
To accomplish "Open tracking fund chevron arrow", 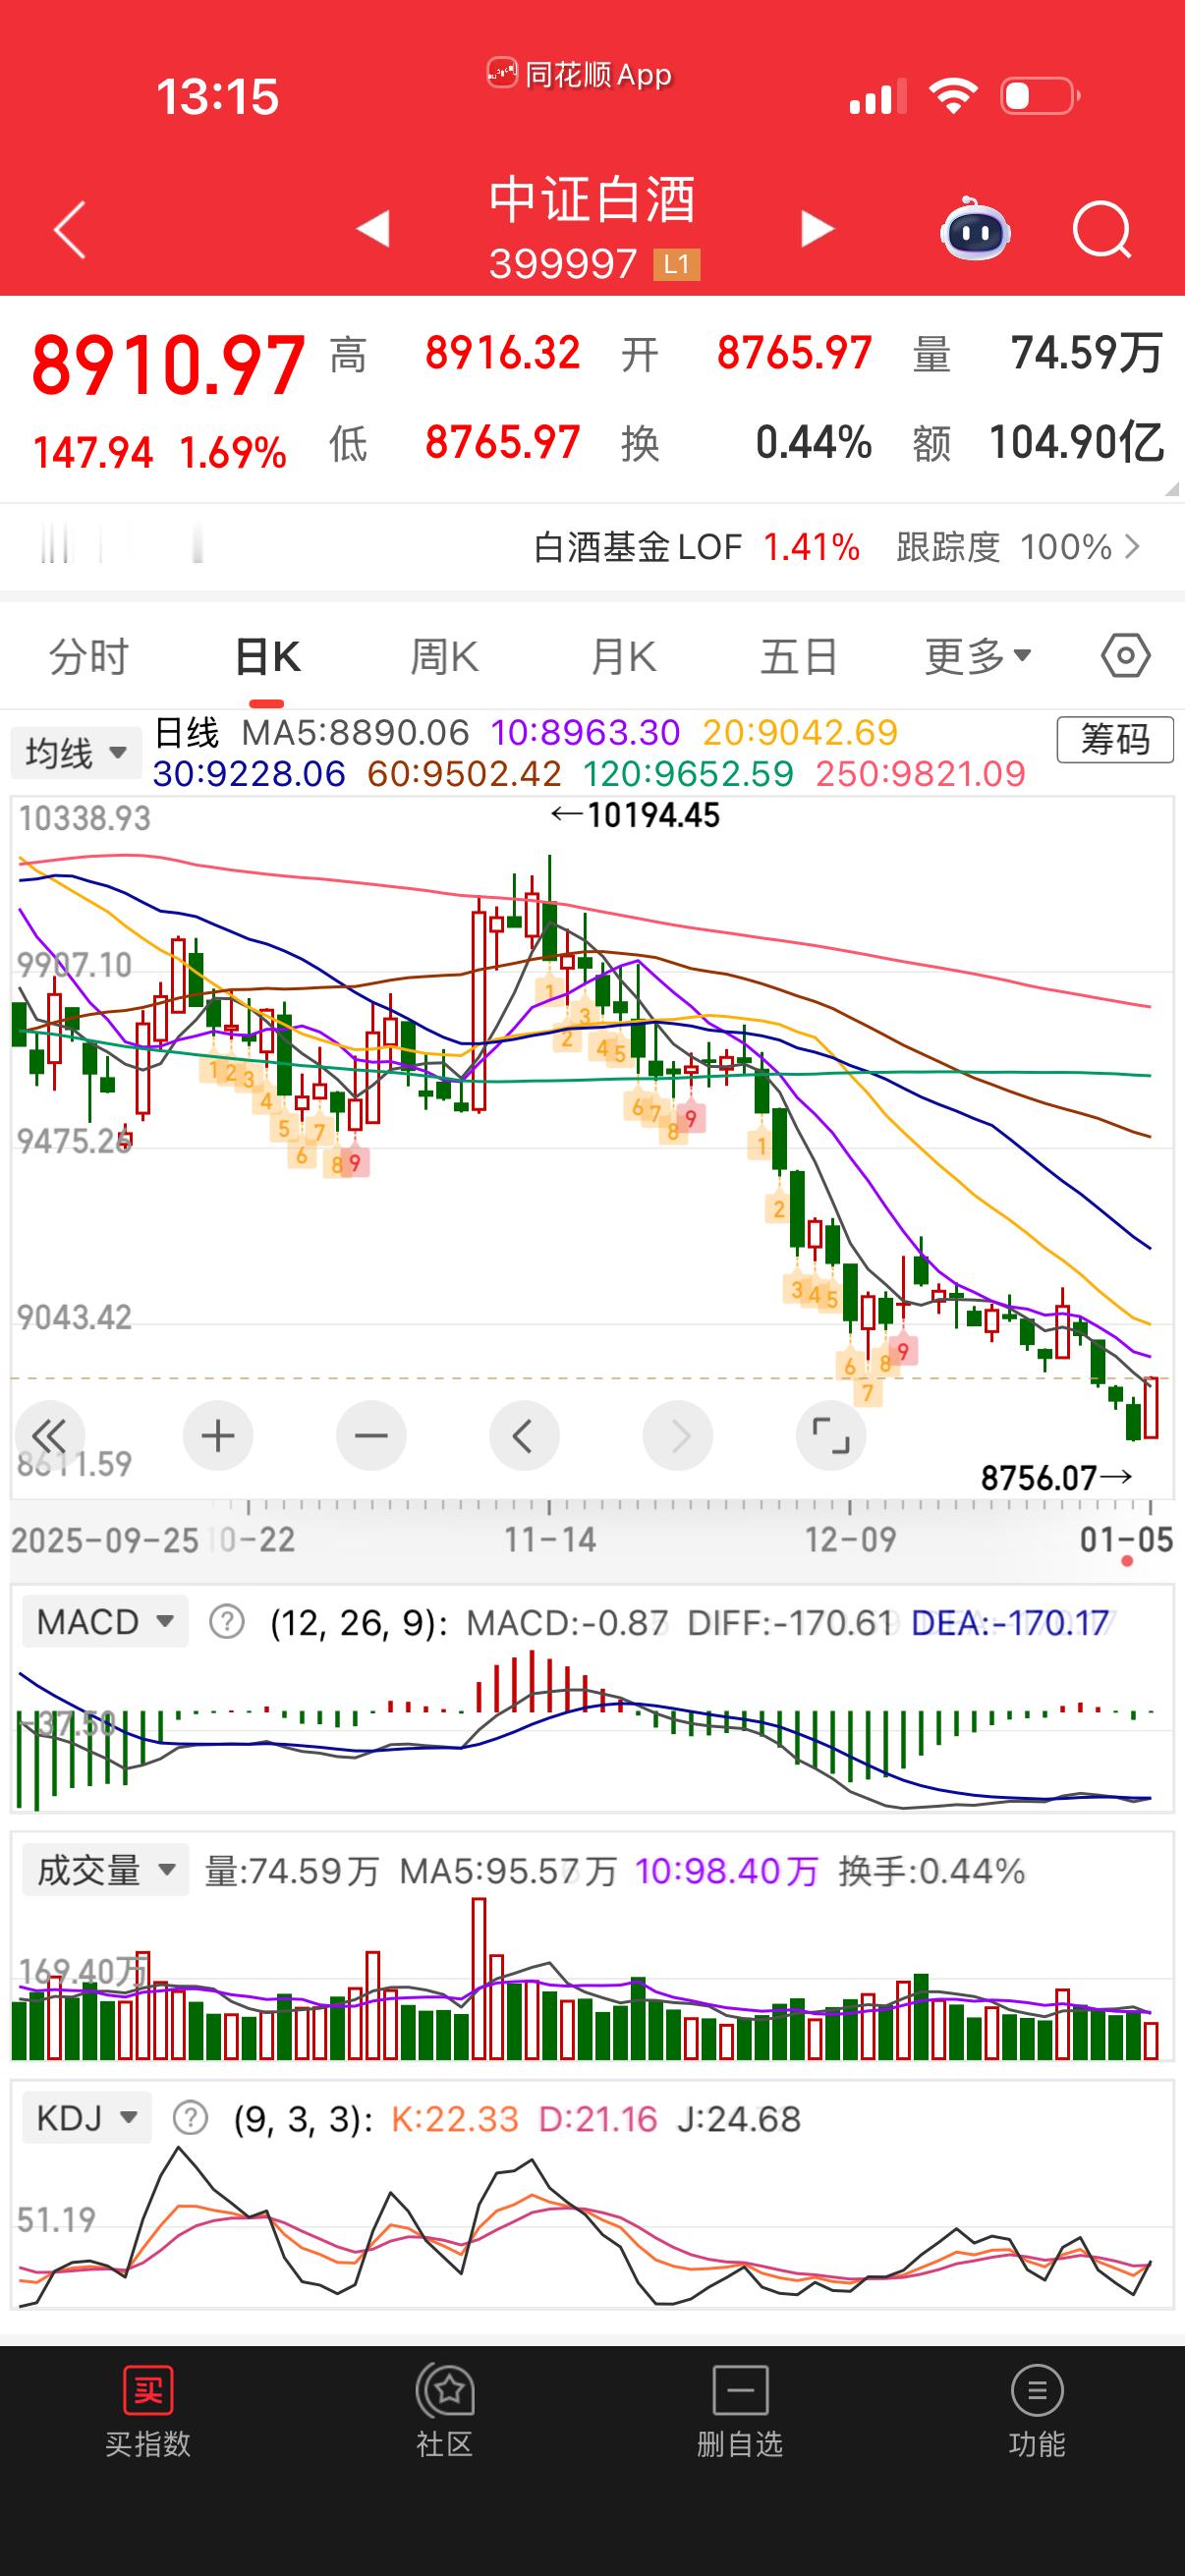I will pyautogui.click(x=1133, y=547).
